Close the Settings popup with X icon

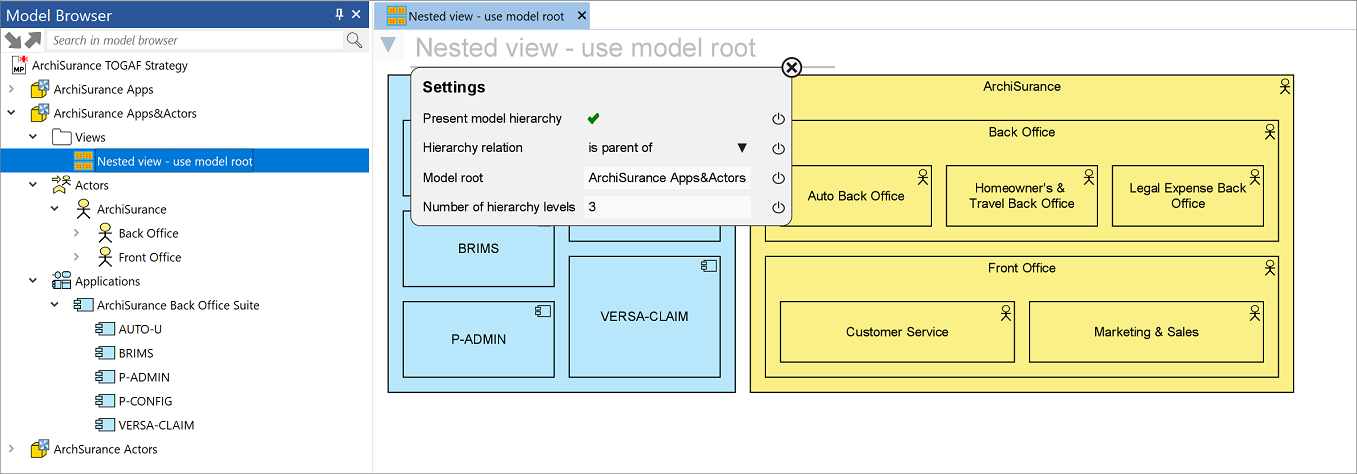tap(791, 67)
